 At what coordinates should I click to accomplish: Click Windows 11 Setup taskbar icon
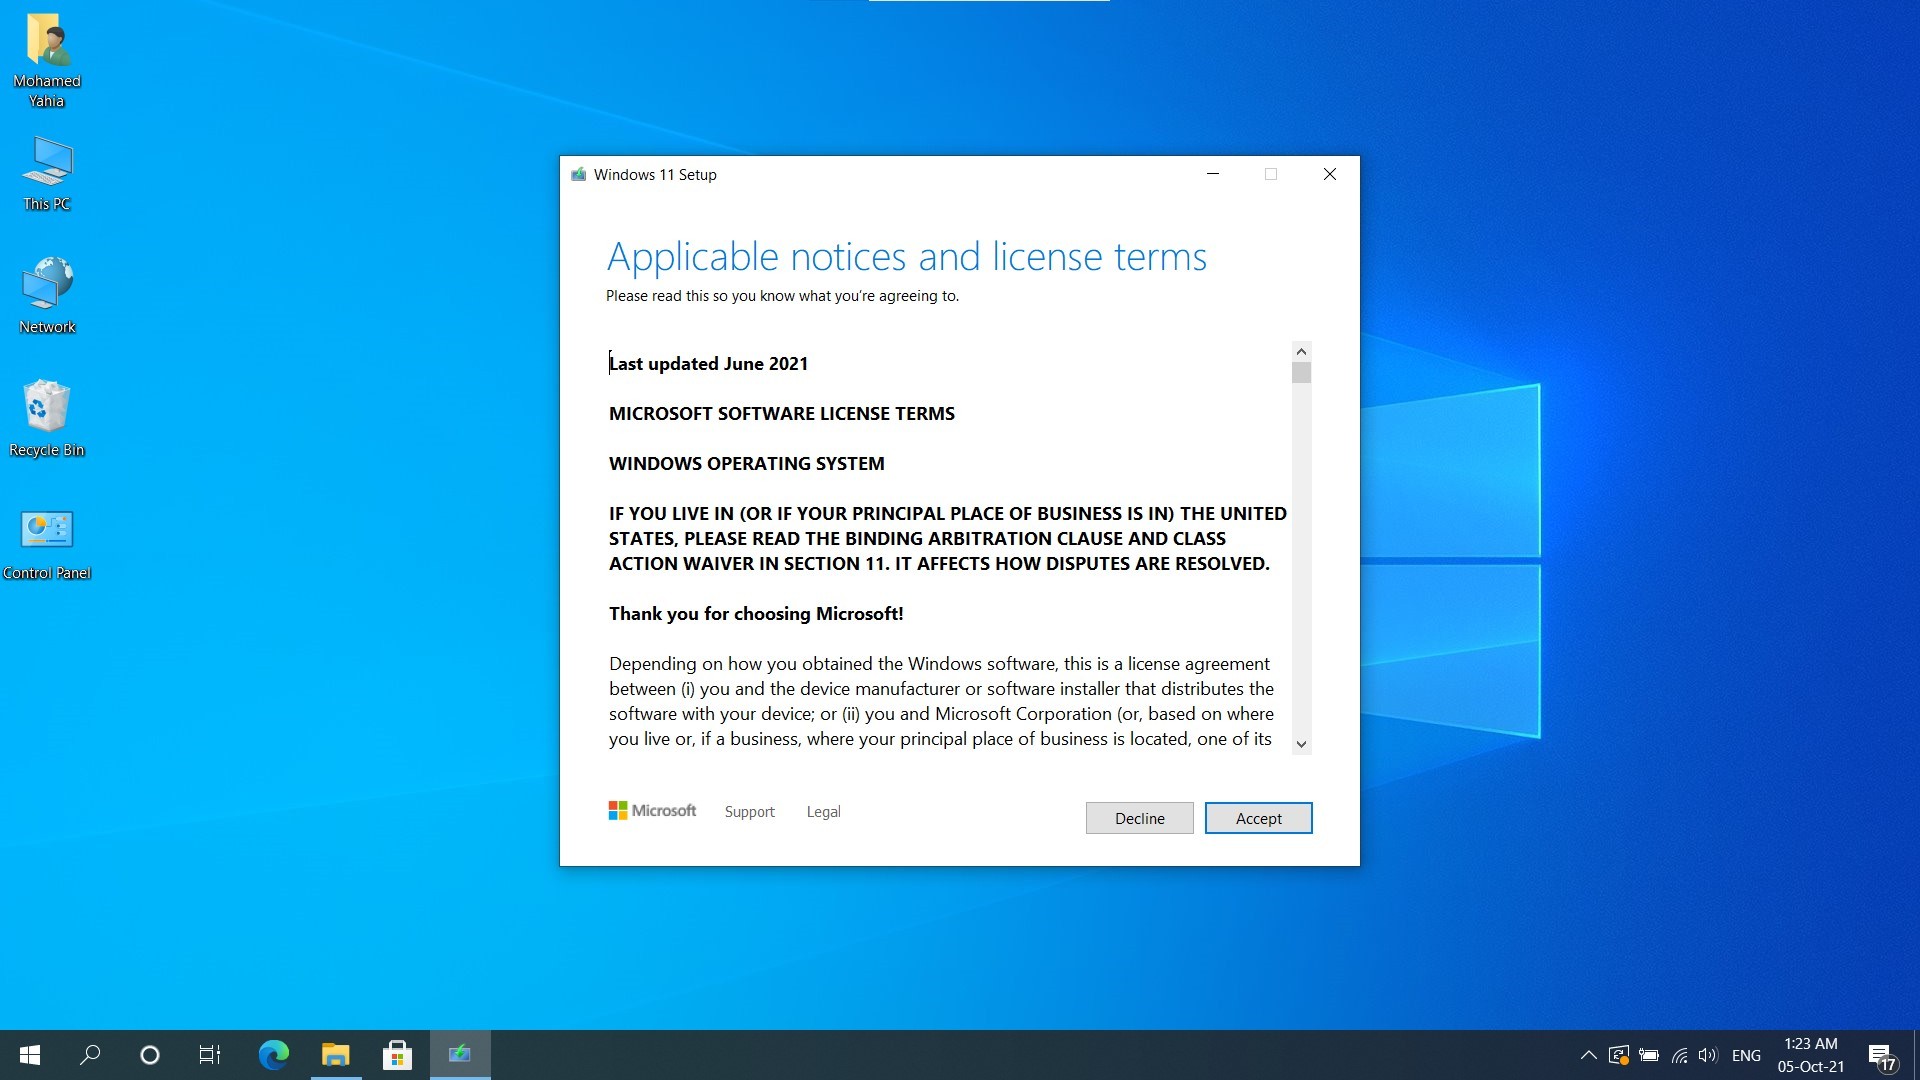point(460,1055)
